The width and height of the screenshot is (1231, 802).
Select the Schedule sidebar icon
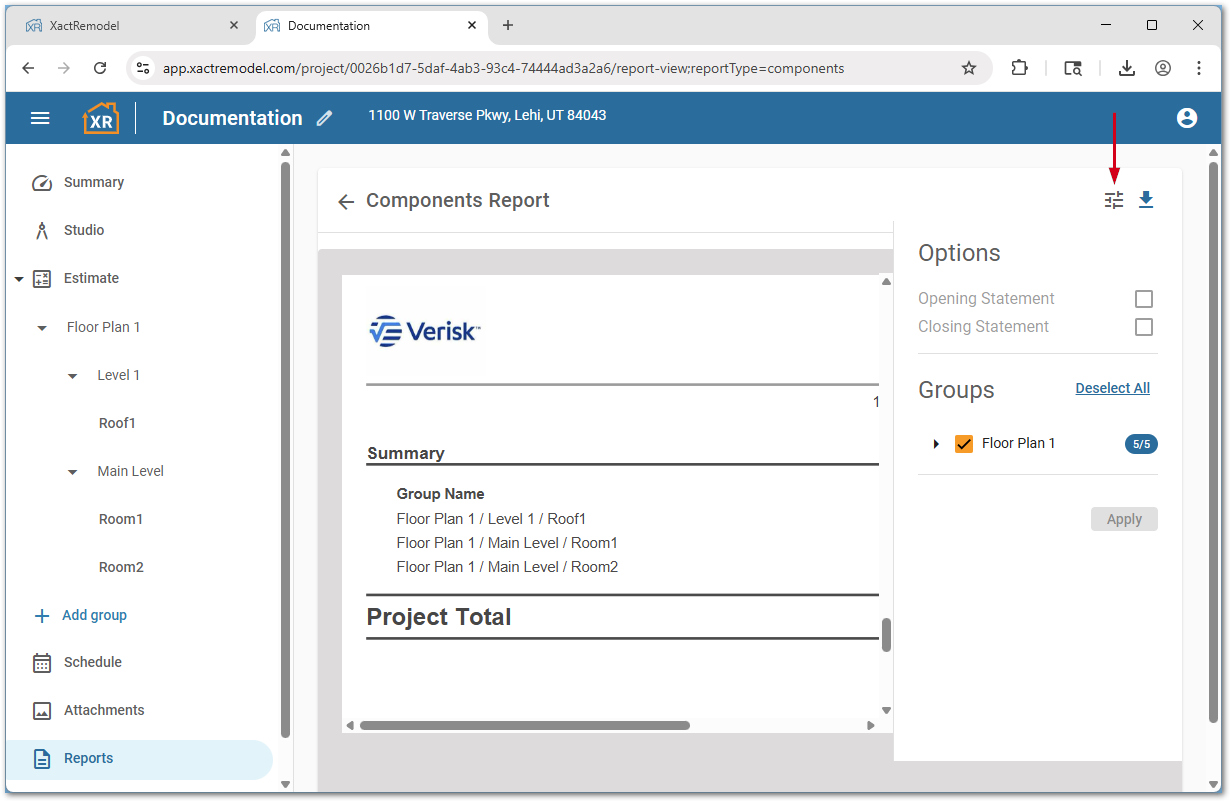[41, 662]
